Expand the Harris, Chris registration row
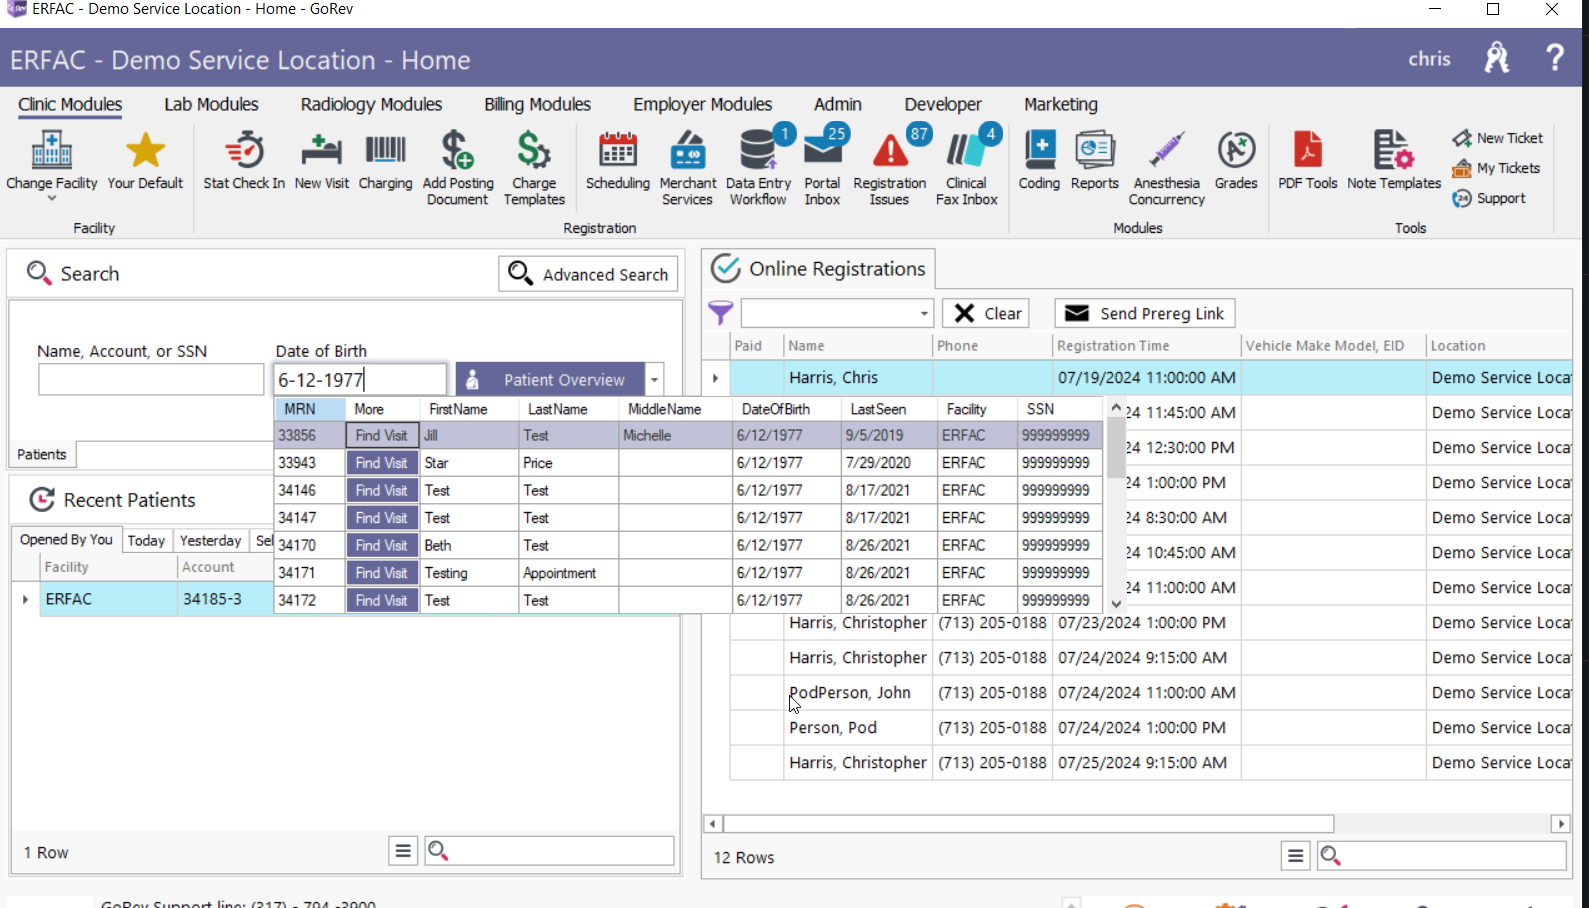Viewport: 1589px width, 908px height. [715, 378]
